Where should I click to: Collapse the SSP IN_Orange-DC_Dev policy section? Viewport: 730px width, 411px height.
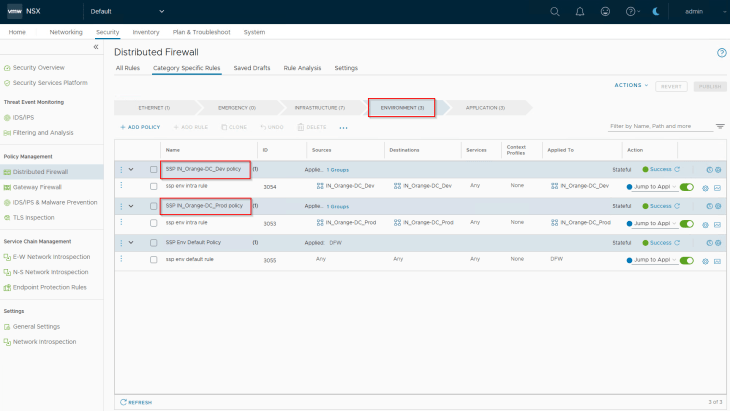(x=131, y=169)
